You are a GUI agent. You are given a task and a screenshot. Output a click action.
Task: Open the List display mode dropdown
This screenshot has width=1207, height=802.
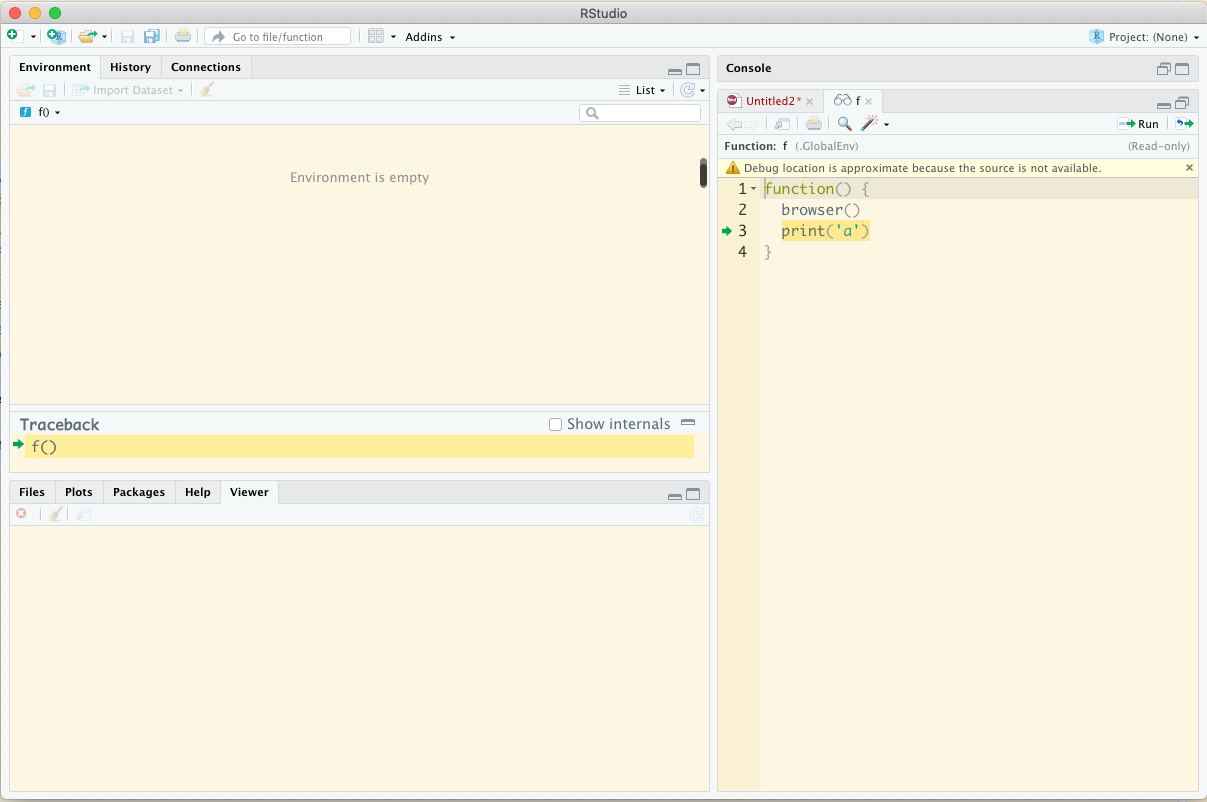coord(646,89)
